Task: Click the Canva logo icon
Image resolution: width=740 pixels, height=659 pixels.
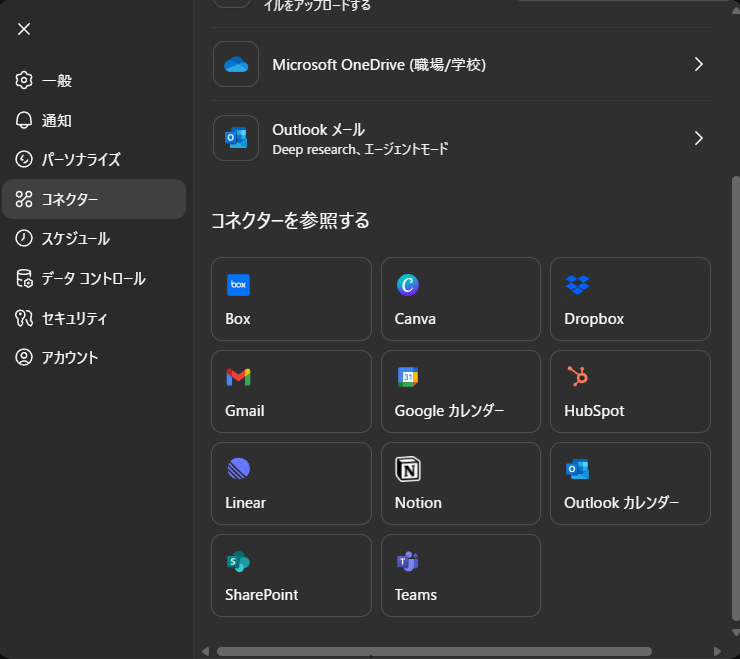Action: point(408,285)
